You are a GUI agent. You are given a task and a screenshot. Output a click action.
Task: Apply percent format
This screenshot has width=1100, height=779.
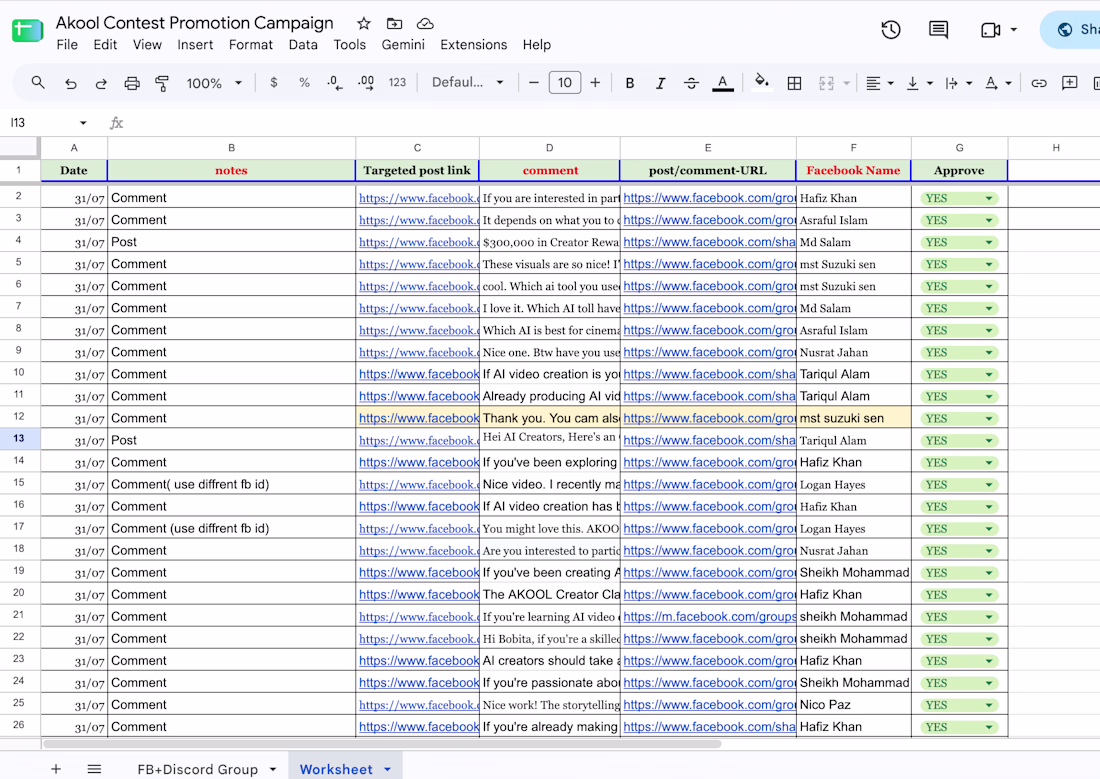point(304,83)
